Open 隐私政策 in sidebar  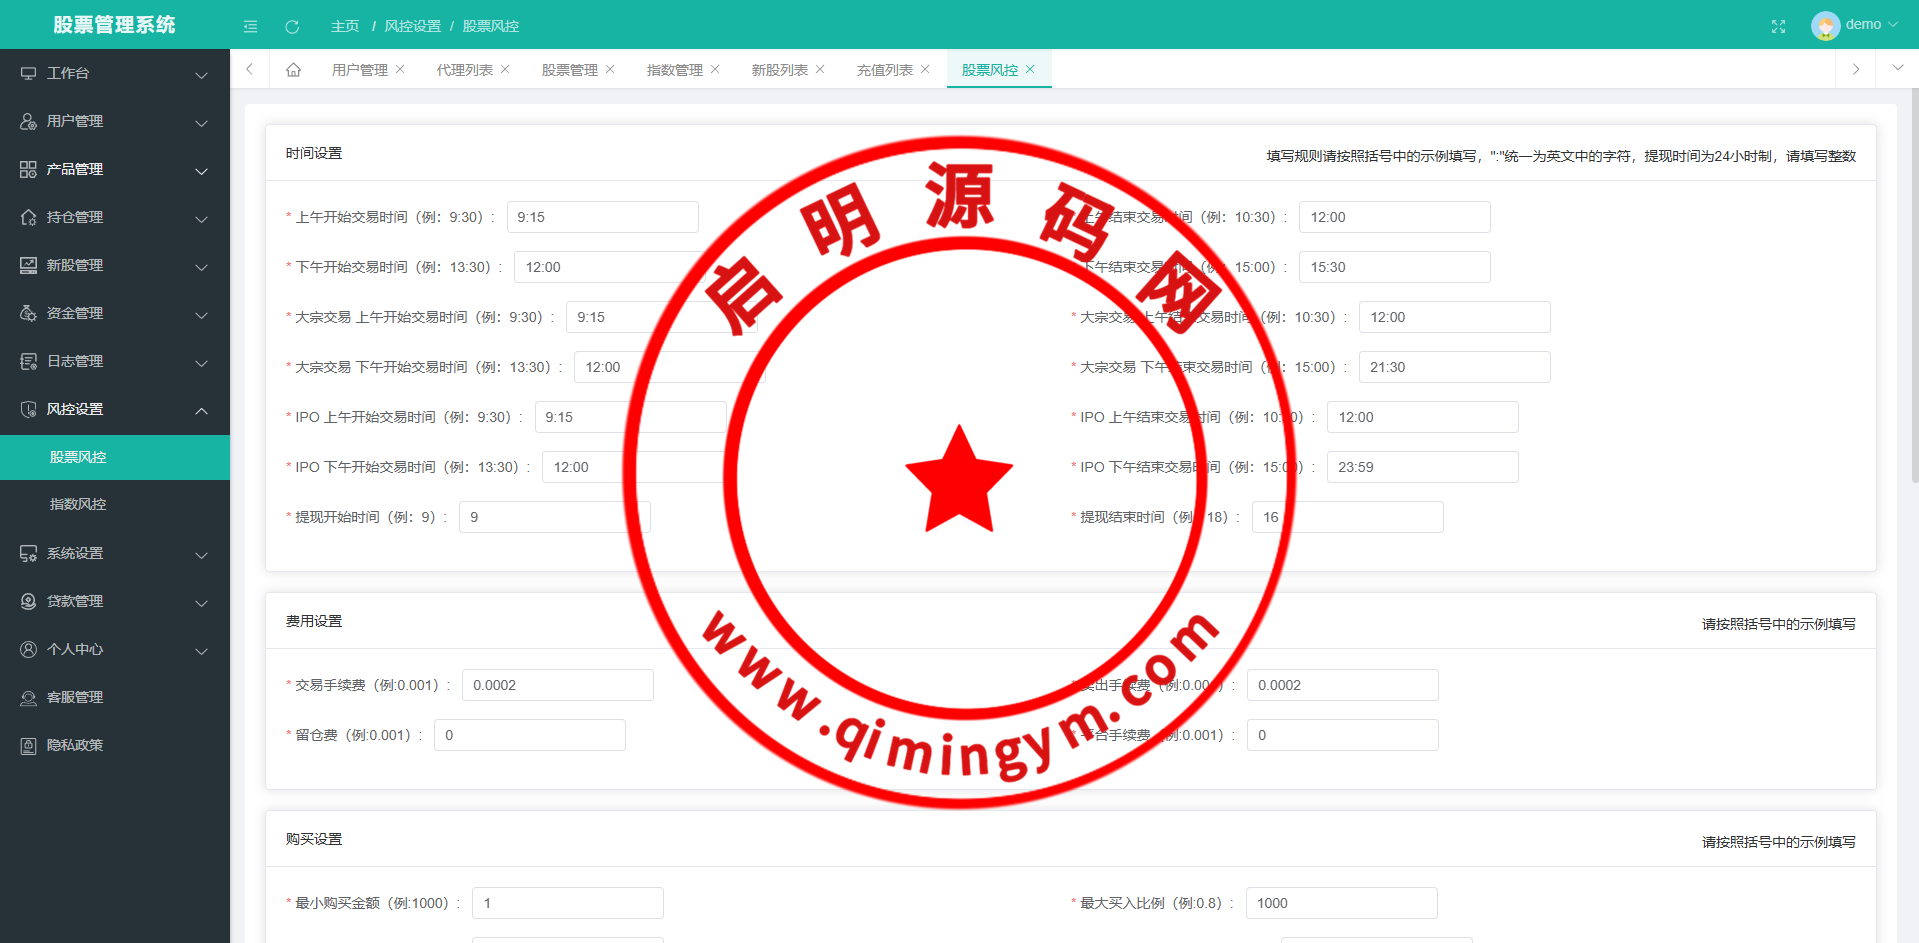tap(75, 746)
